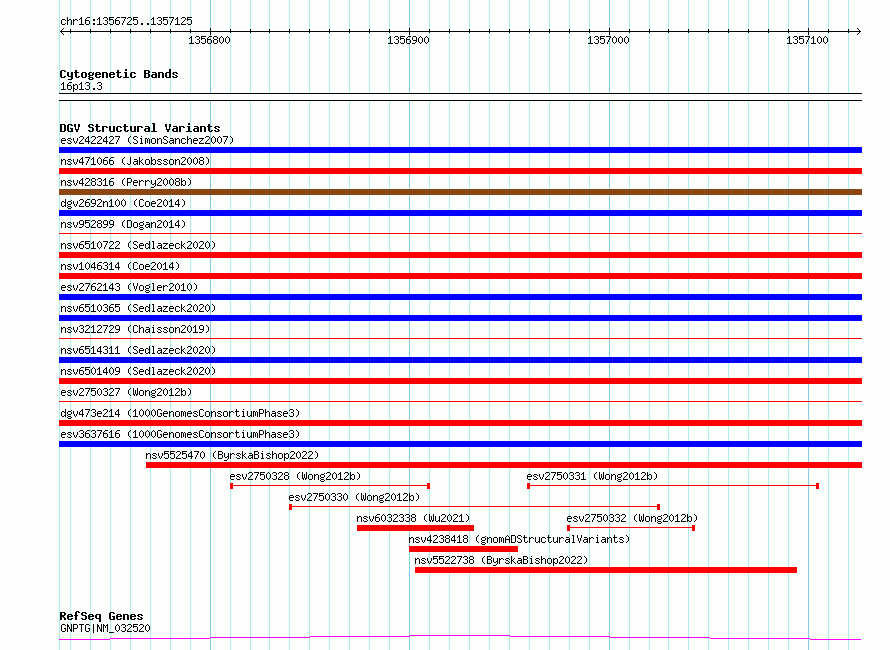Click the nsv3212729 (Chaisson2019) variant label

click(x=135, y=329)
